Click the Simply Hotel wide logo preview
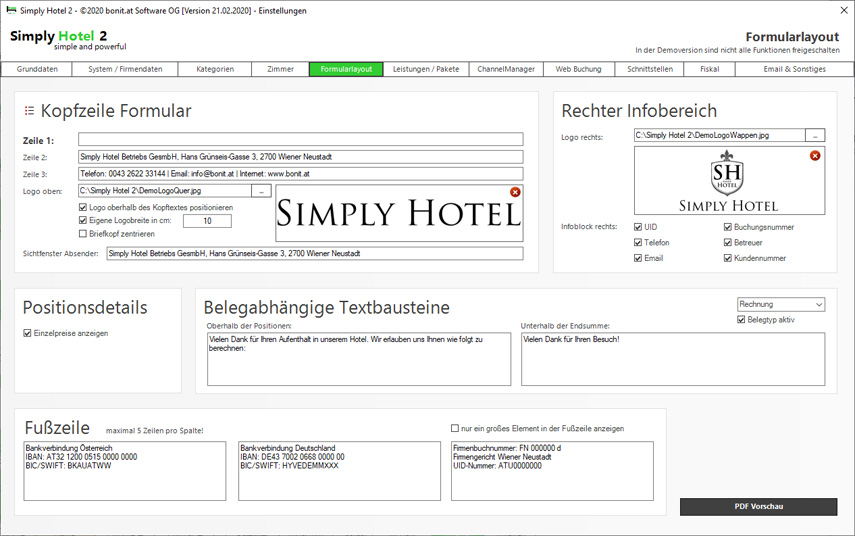Image resolution: width=855 pixels, height=536 pixels. click(399, 213)
